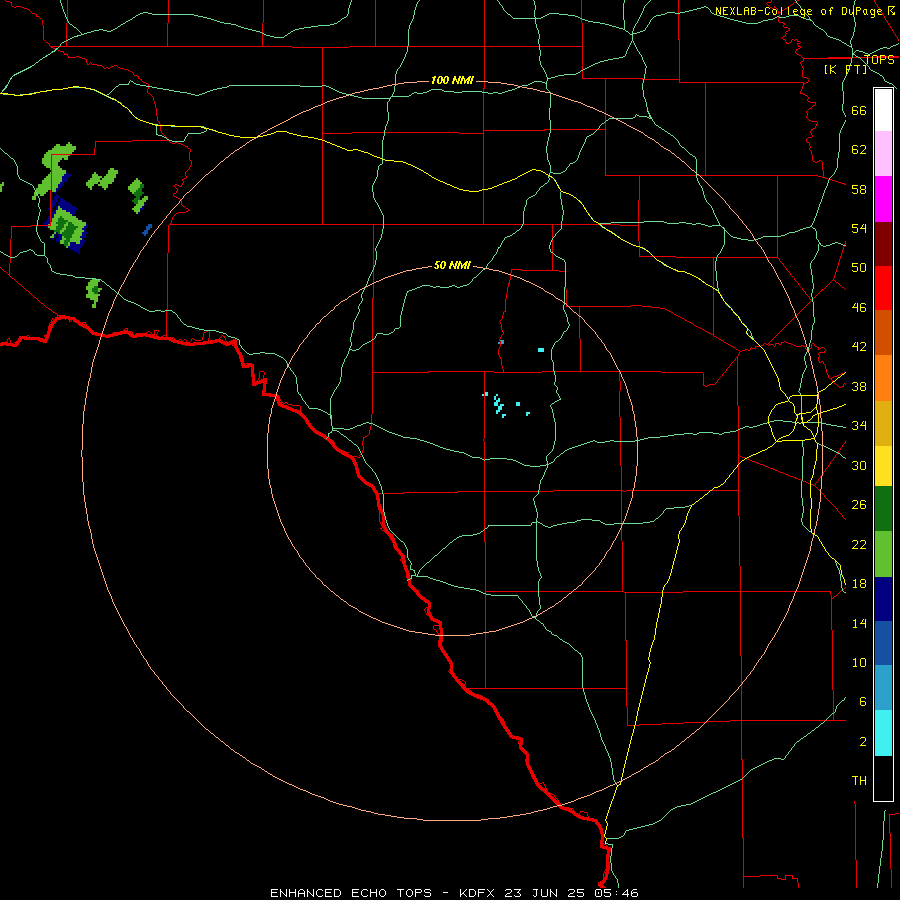
Task: Click the 'TOPS' legend title
Action: 879,60
